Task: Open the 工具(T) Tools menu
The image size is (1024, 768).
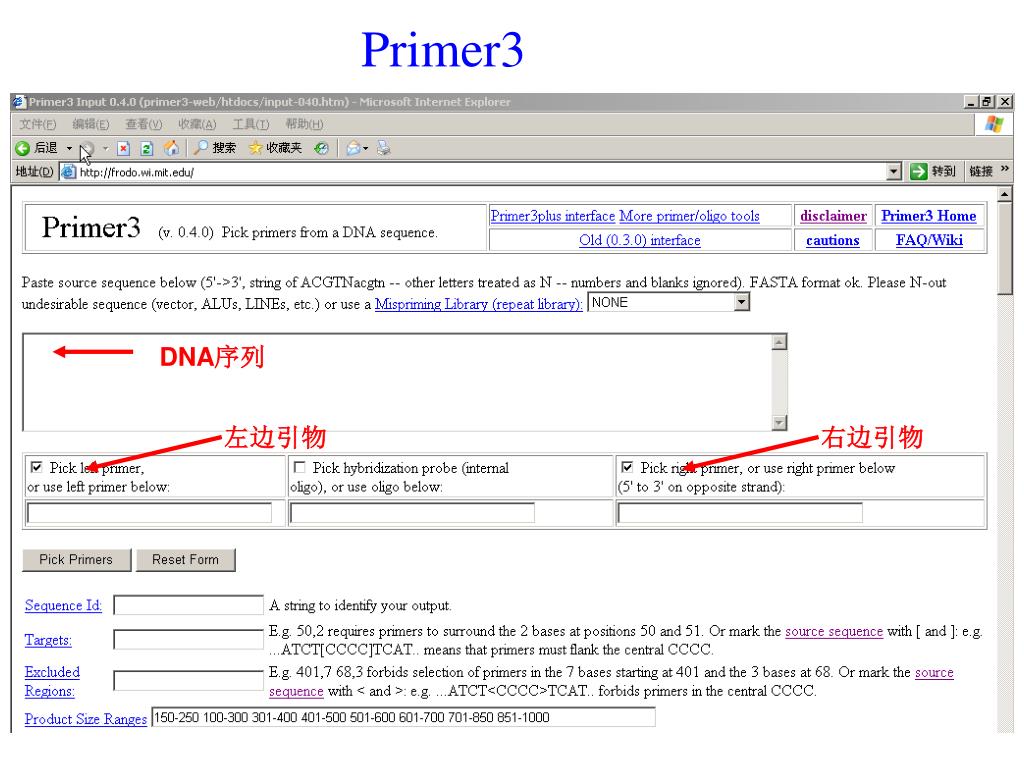Action: (251, 124)
